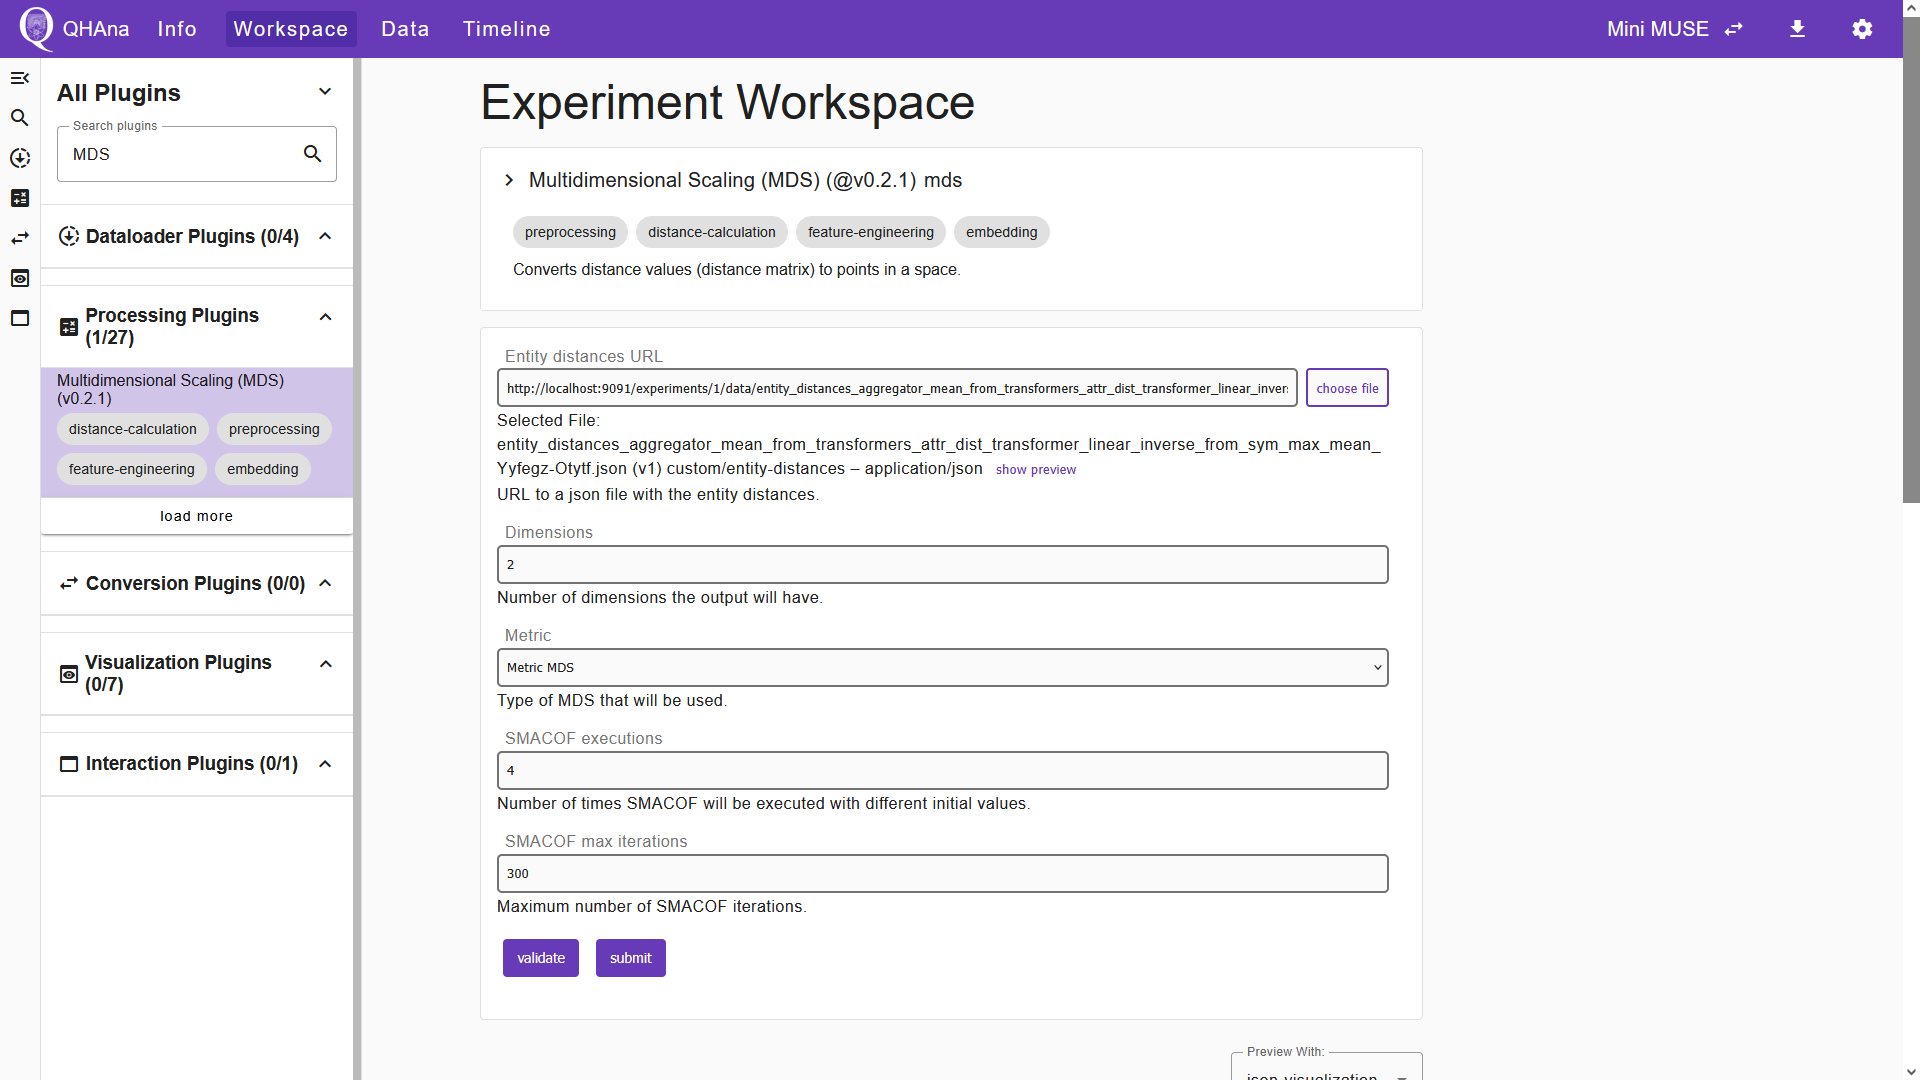Click the Dataloader Plugins group icon
The height and width of the screenshot is (1080, 1920).
tap(69, 236)
